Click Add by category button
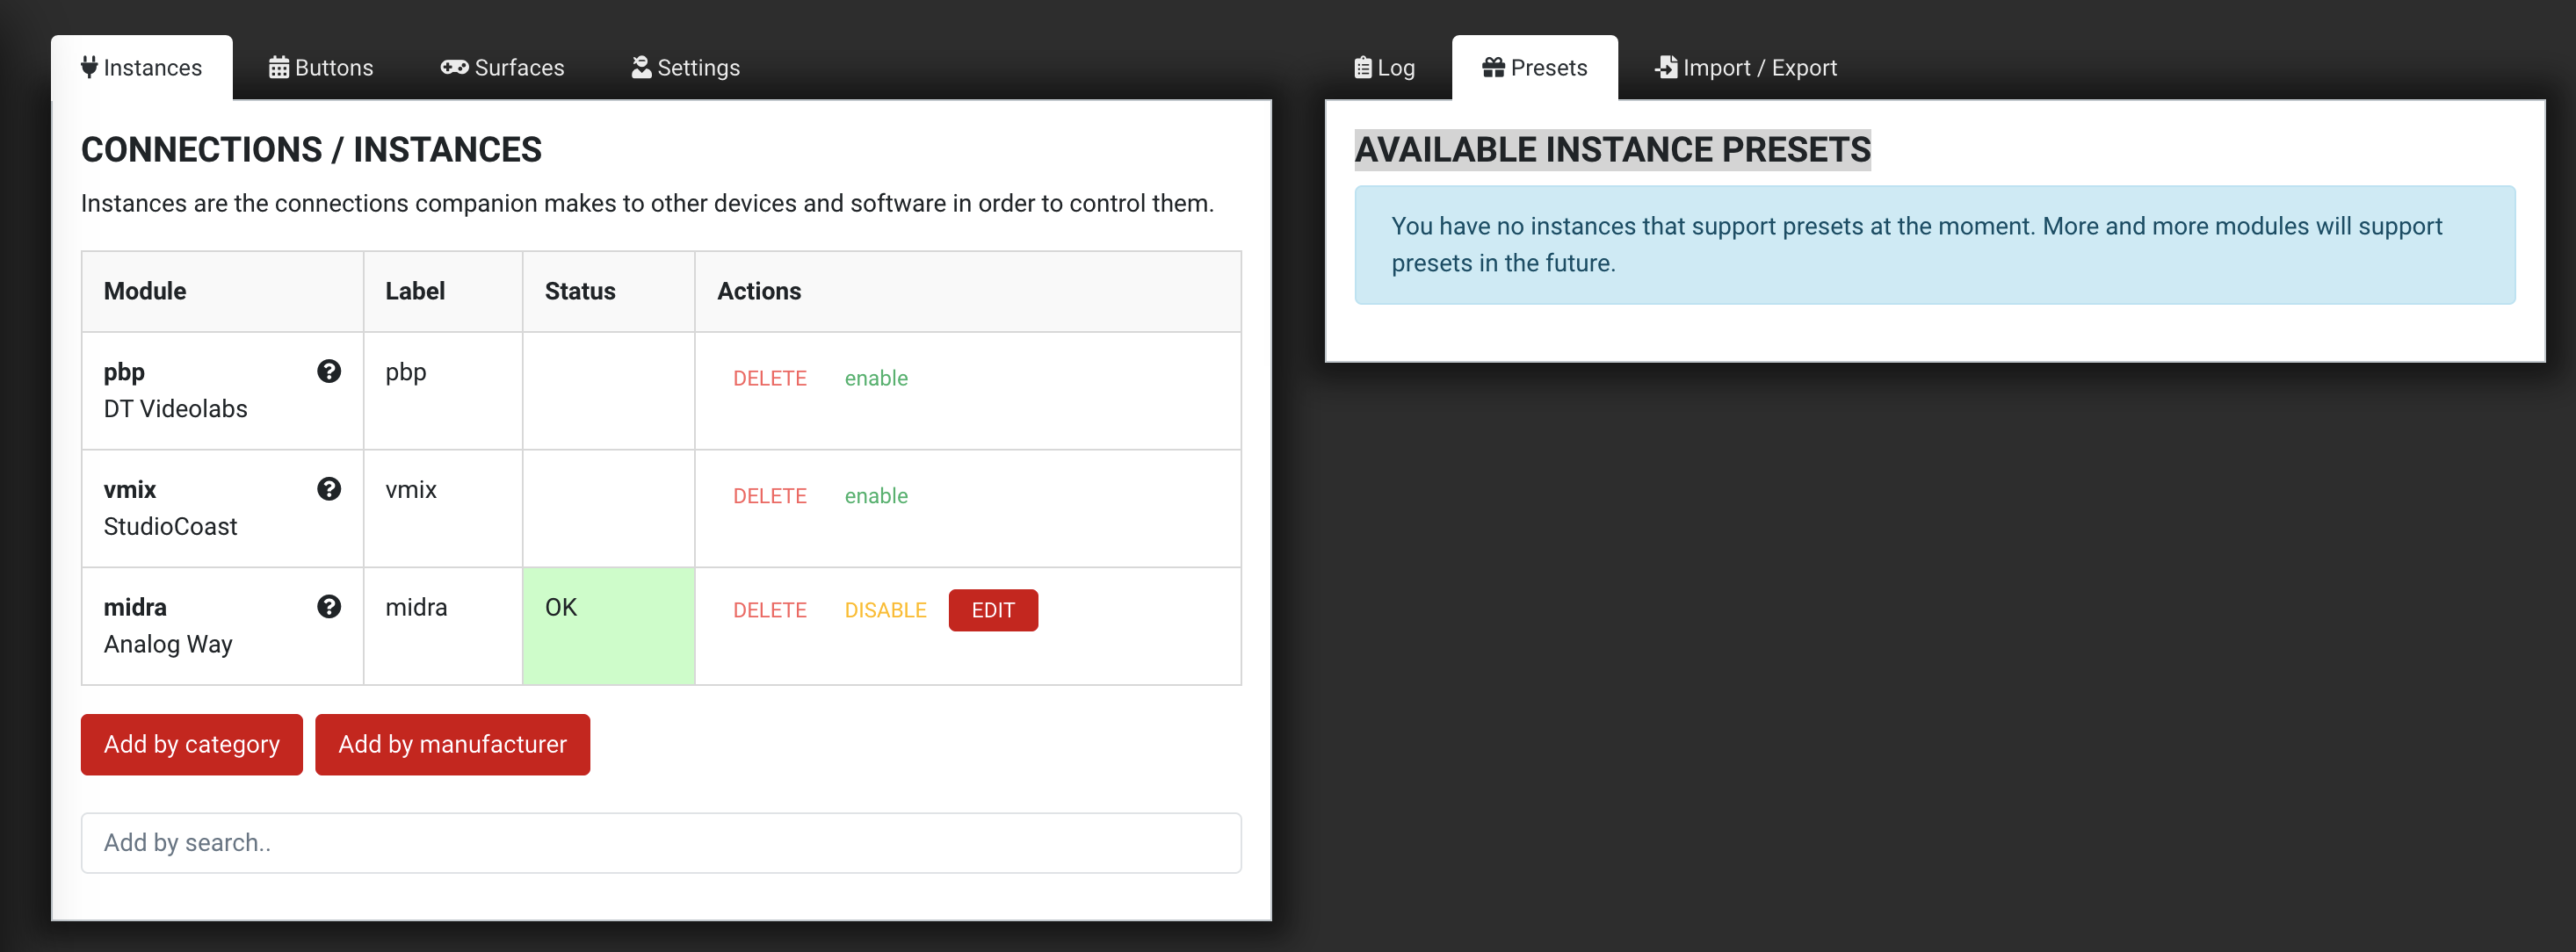The height and width of the screenshot is (952, 2576). (x=192, y=744)
